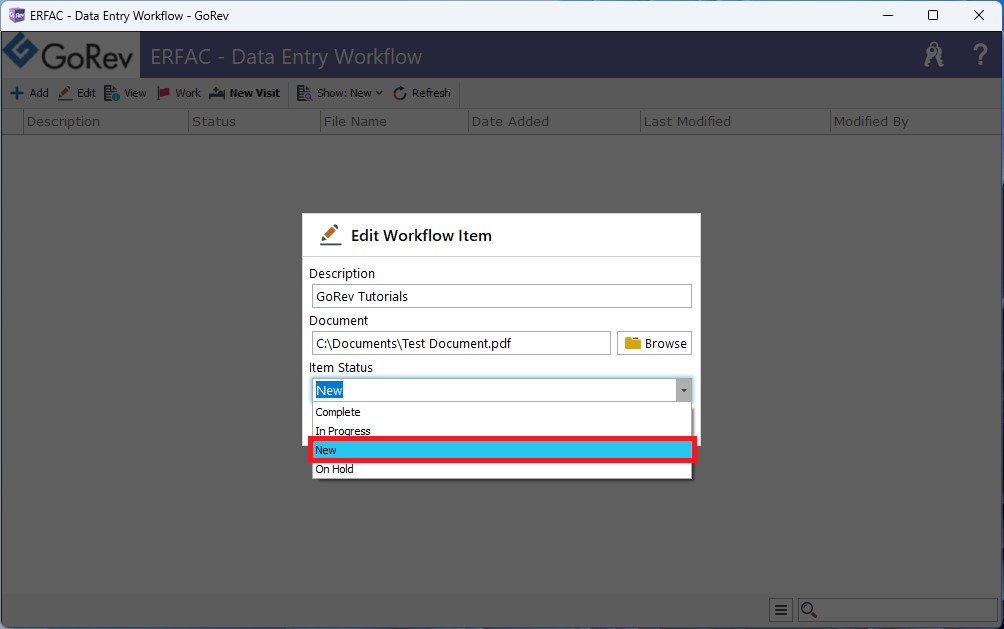Select Complete from status list
Image resolution: width=1004 pixels, height=629 pixels.
pyautogui.click(x=502, y=412)
